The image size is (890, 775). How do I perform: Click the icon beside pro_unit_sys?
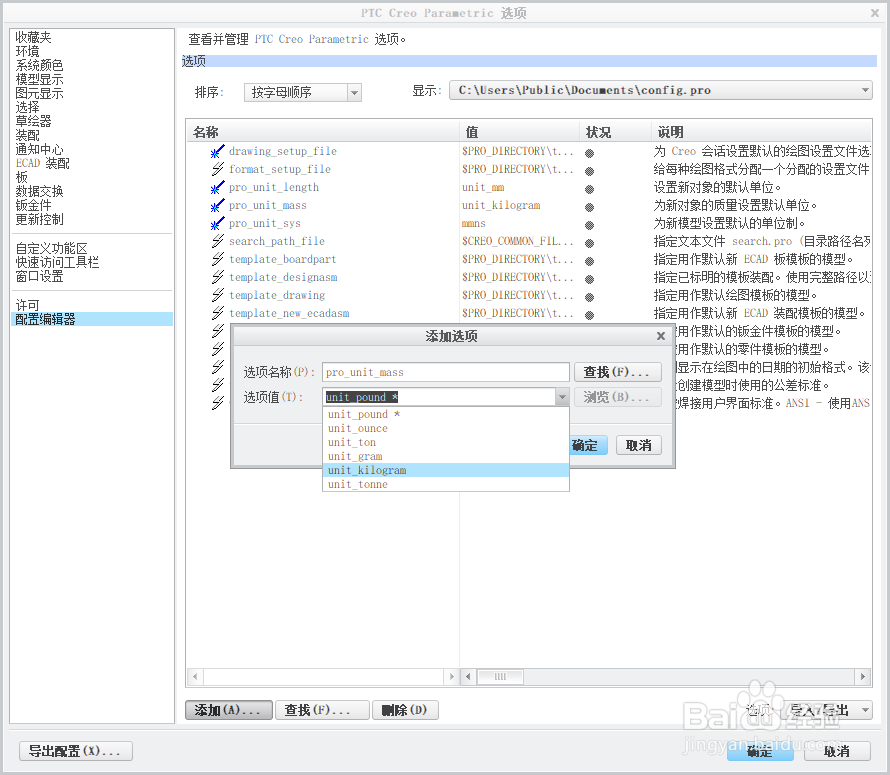click(217, 224)
